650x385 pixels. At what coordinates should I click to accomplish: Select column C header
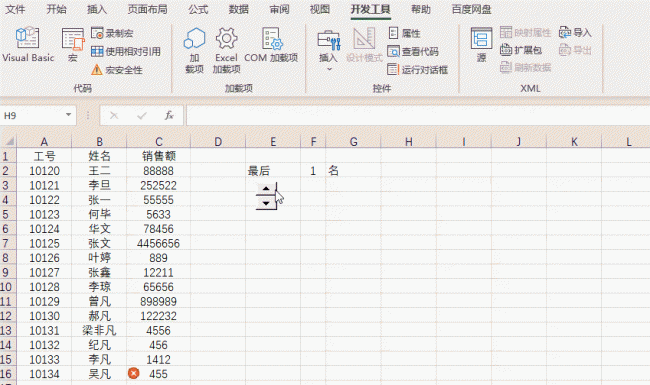[158, 142]
